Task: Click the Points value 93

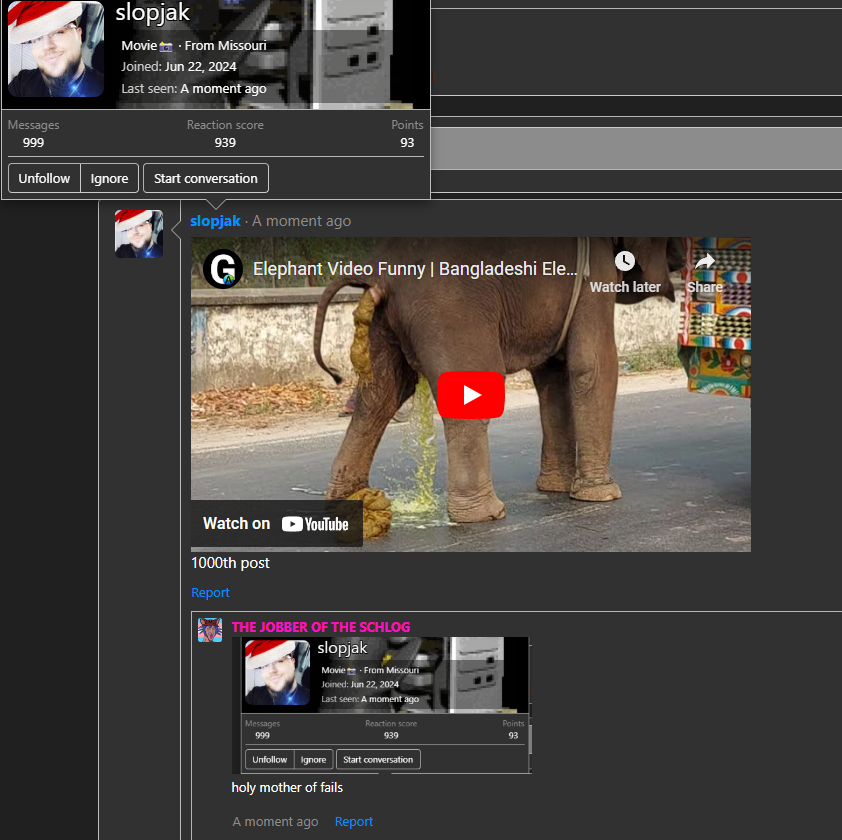Action: tap(407, 143)
